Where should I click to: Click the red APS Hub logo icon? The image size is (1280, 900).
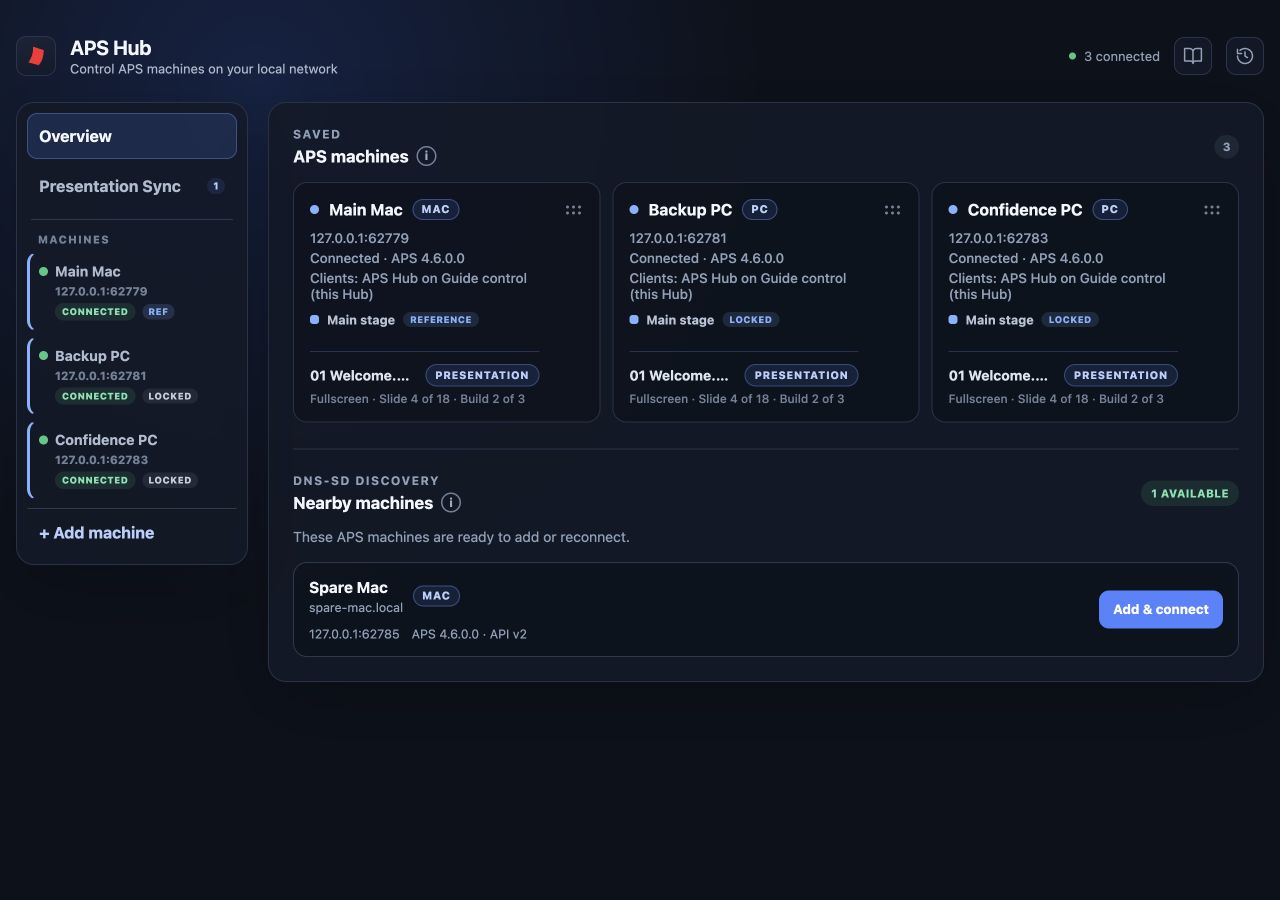pyautogui.click(x=36, y=56)
